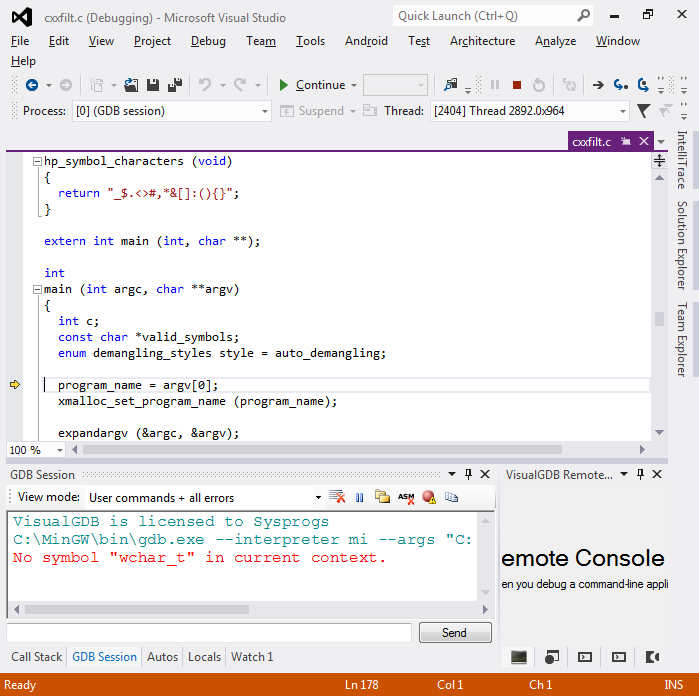Switch to the Watch 1 tab
Screen dimensions: 699x697
[252, 656]
